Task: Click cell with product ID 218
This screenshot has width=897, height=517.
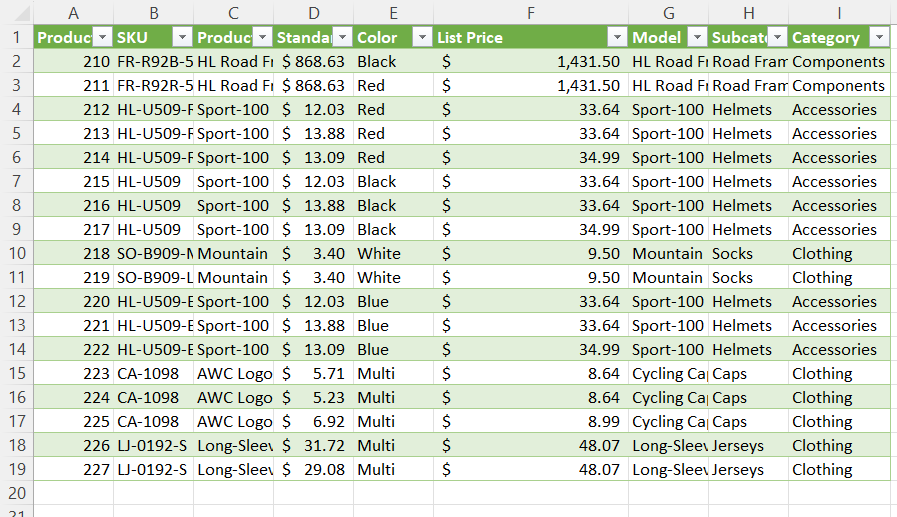Action: pos(73,253)
